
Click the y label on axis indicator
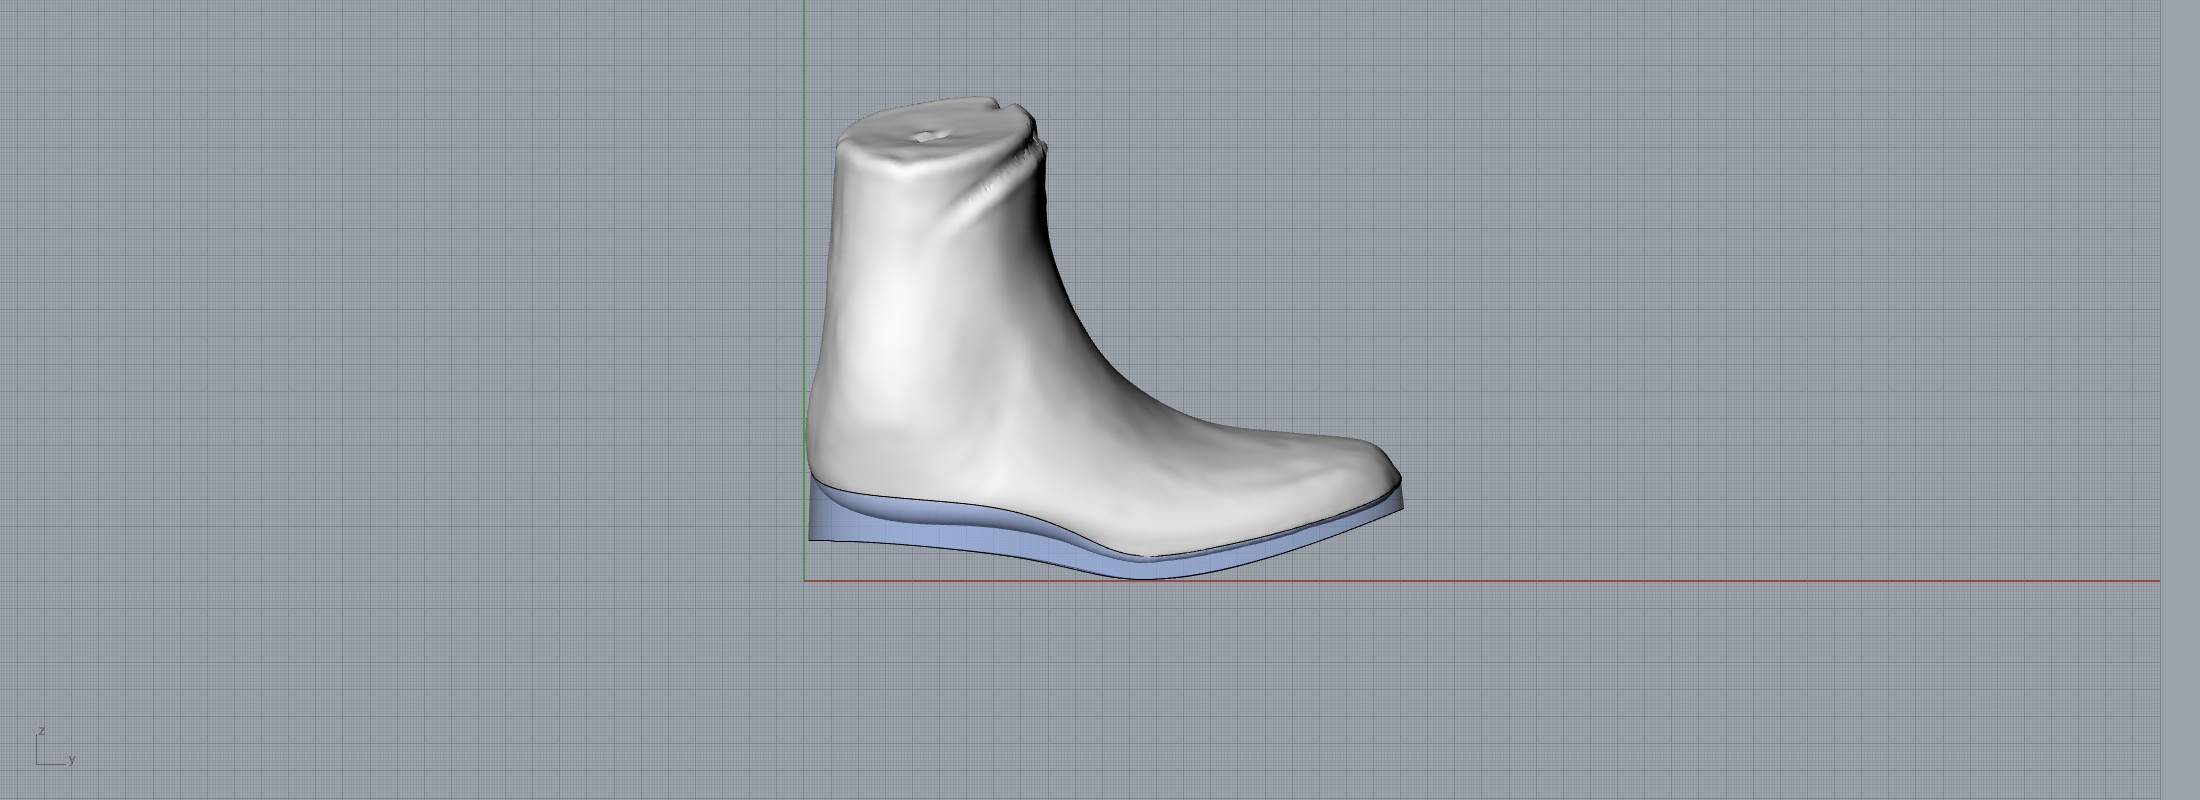tap(72, 760)
